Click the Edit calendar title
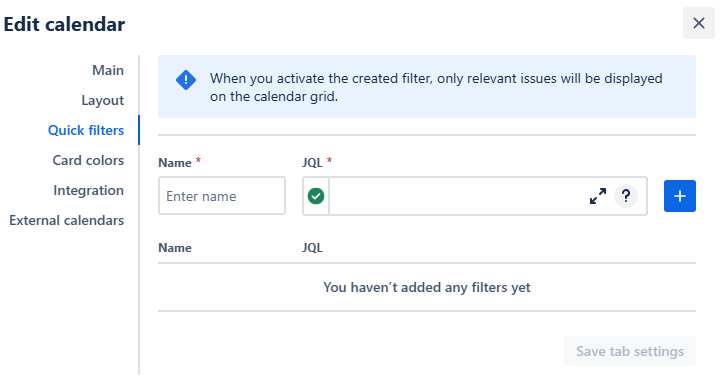 64,24
